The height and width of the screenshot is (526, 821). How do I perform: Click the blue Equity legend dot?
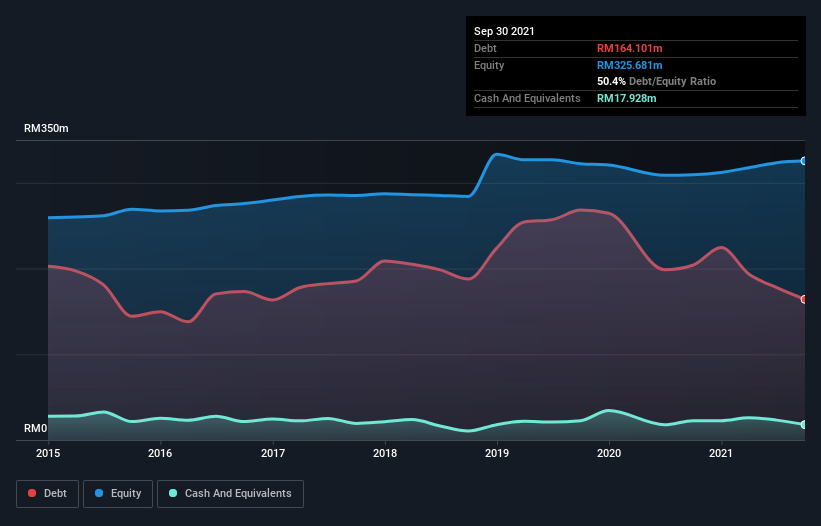pos(99,493)
